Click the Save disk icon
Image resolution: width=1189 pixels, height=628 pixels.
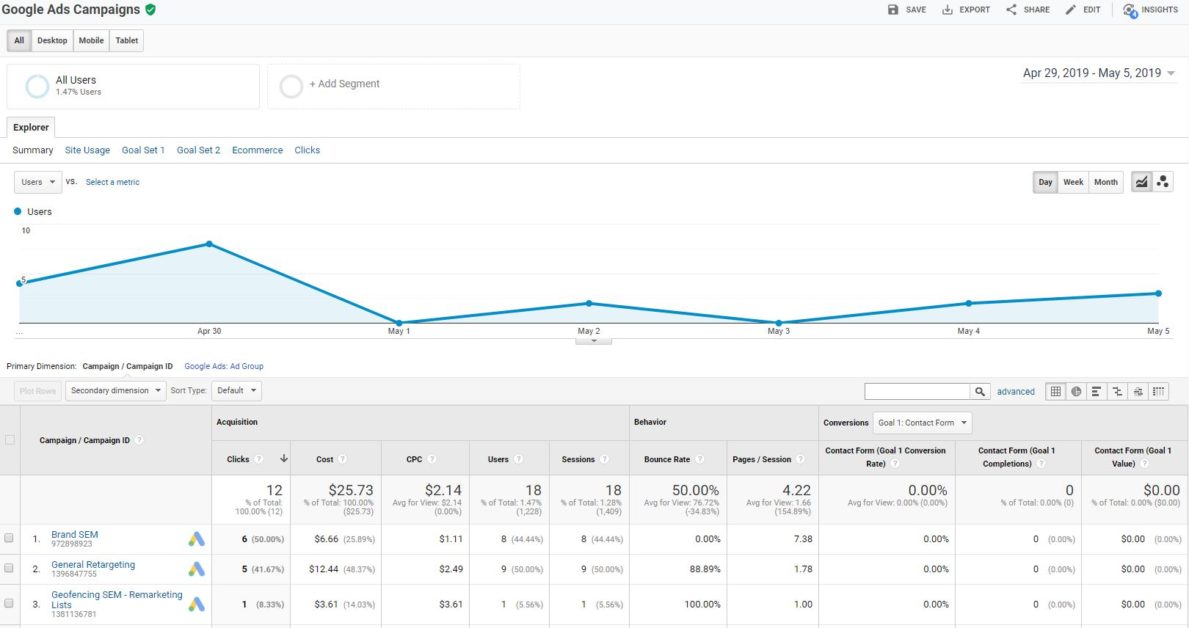pyautogui.click(x=893, y=10)
